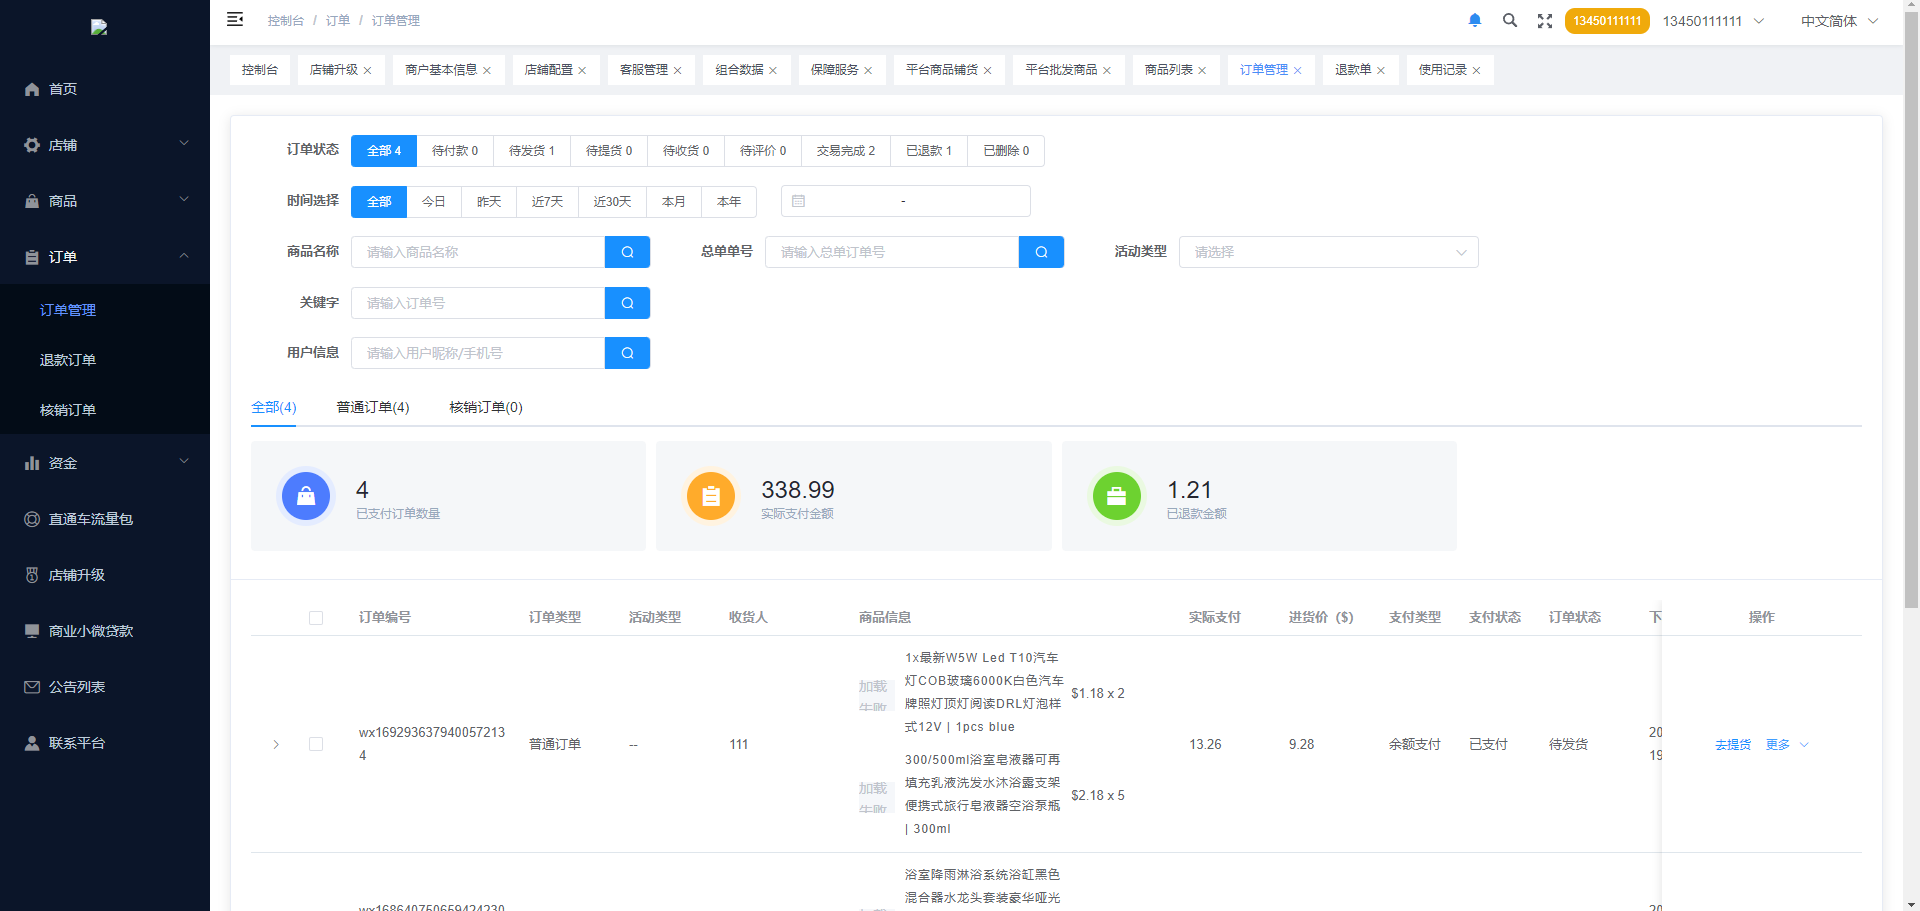Toggle fullscreen mode icon
Screen dimensions: 1920x911
(x=1545, y=21)
